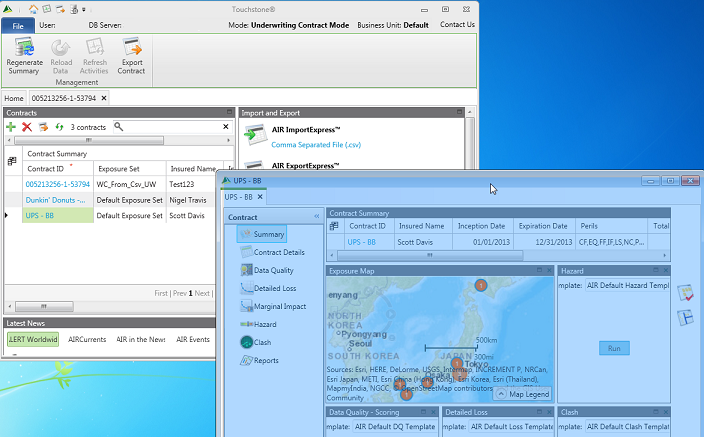Switch to the Home tab
The height and width of the screenshot is (437, 704).
tap(14, 98)
